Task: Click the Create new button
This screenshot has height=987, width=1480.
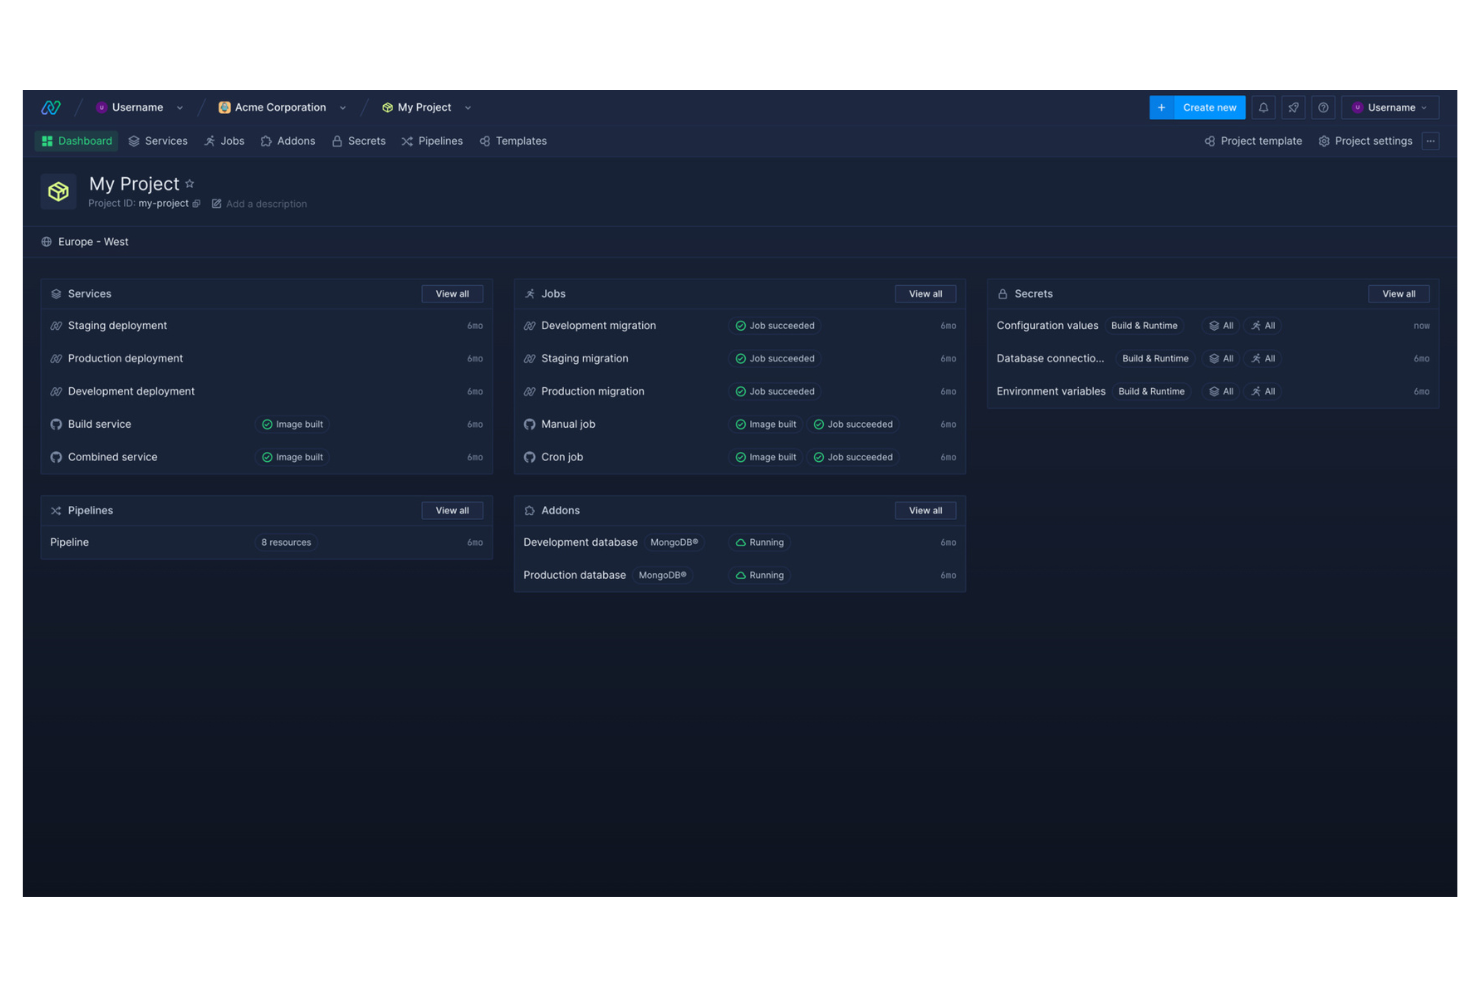Action: [1197, 107]
